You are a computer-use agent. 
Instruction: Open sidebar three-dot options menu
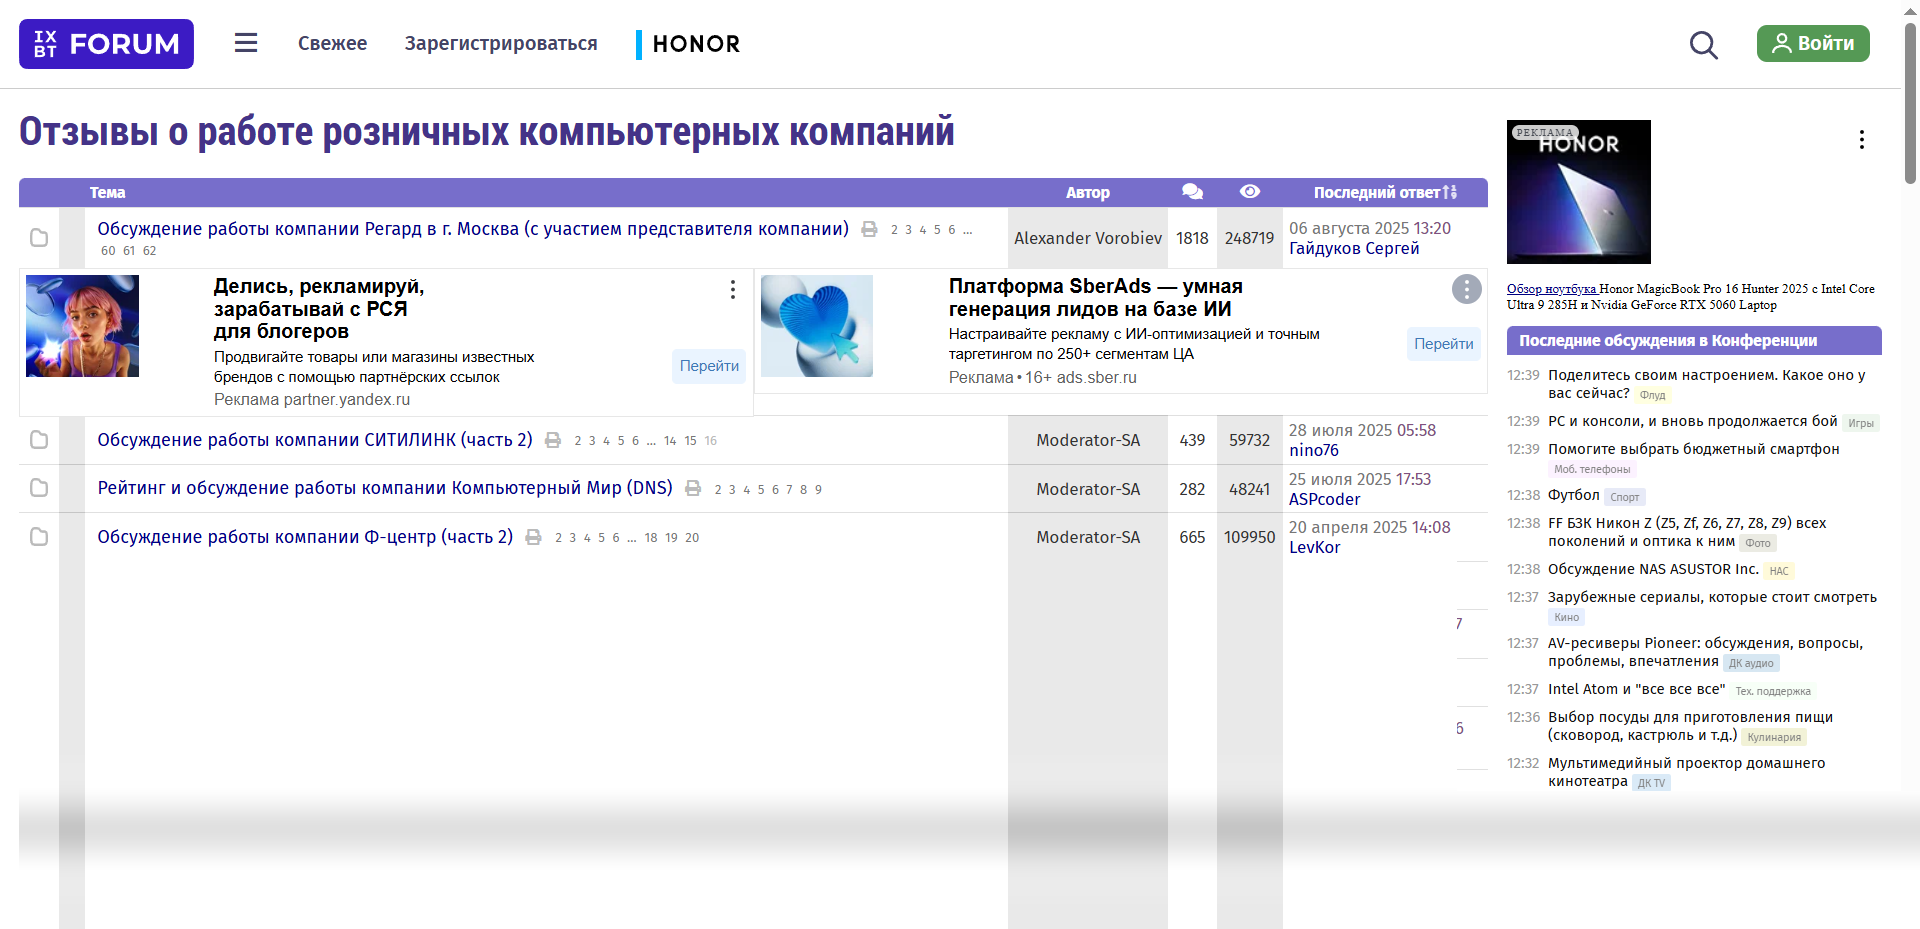[1861, 140]
